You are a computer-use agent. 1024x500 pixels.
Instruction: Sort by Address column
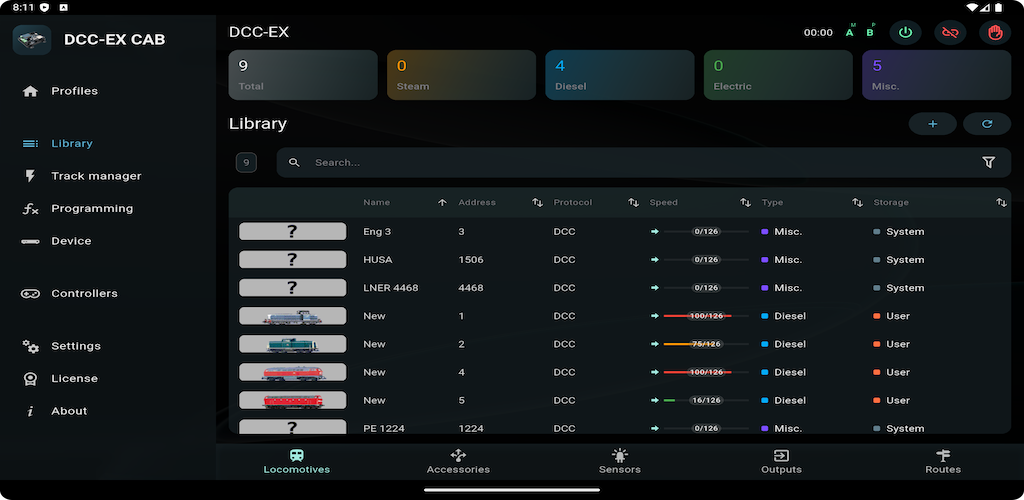tap(537, 203)
